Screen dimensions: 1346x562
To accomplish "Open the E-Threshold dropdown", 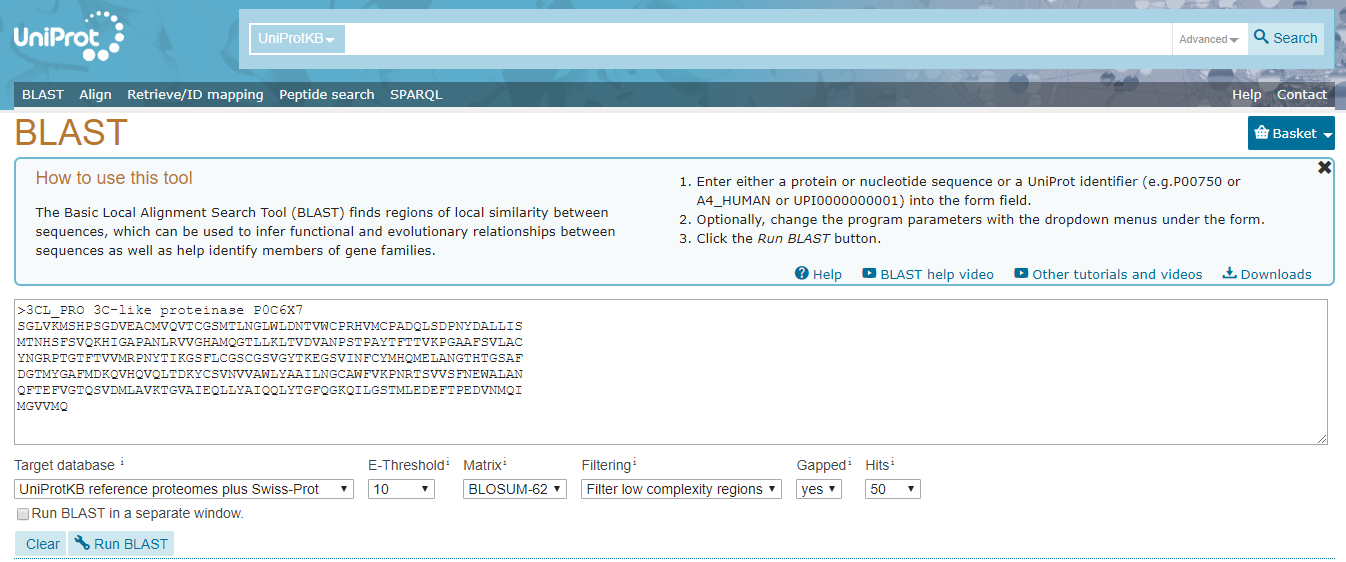I will pyautogui.click(x=401, y=489).
